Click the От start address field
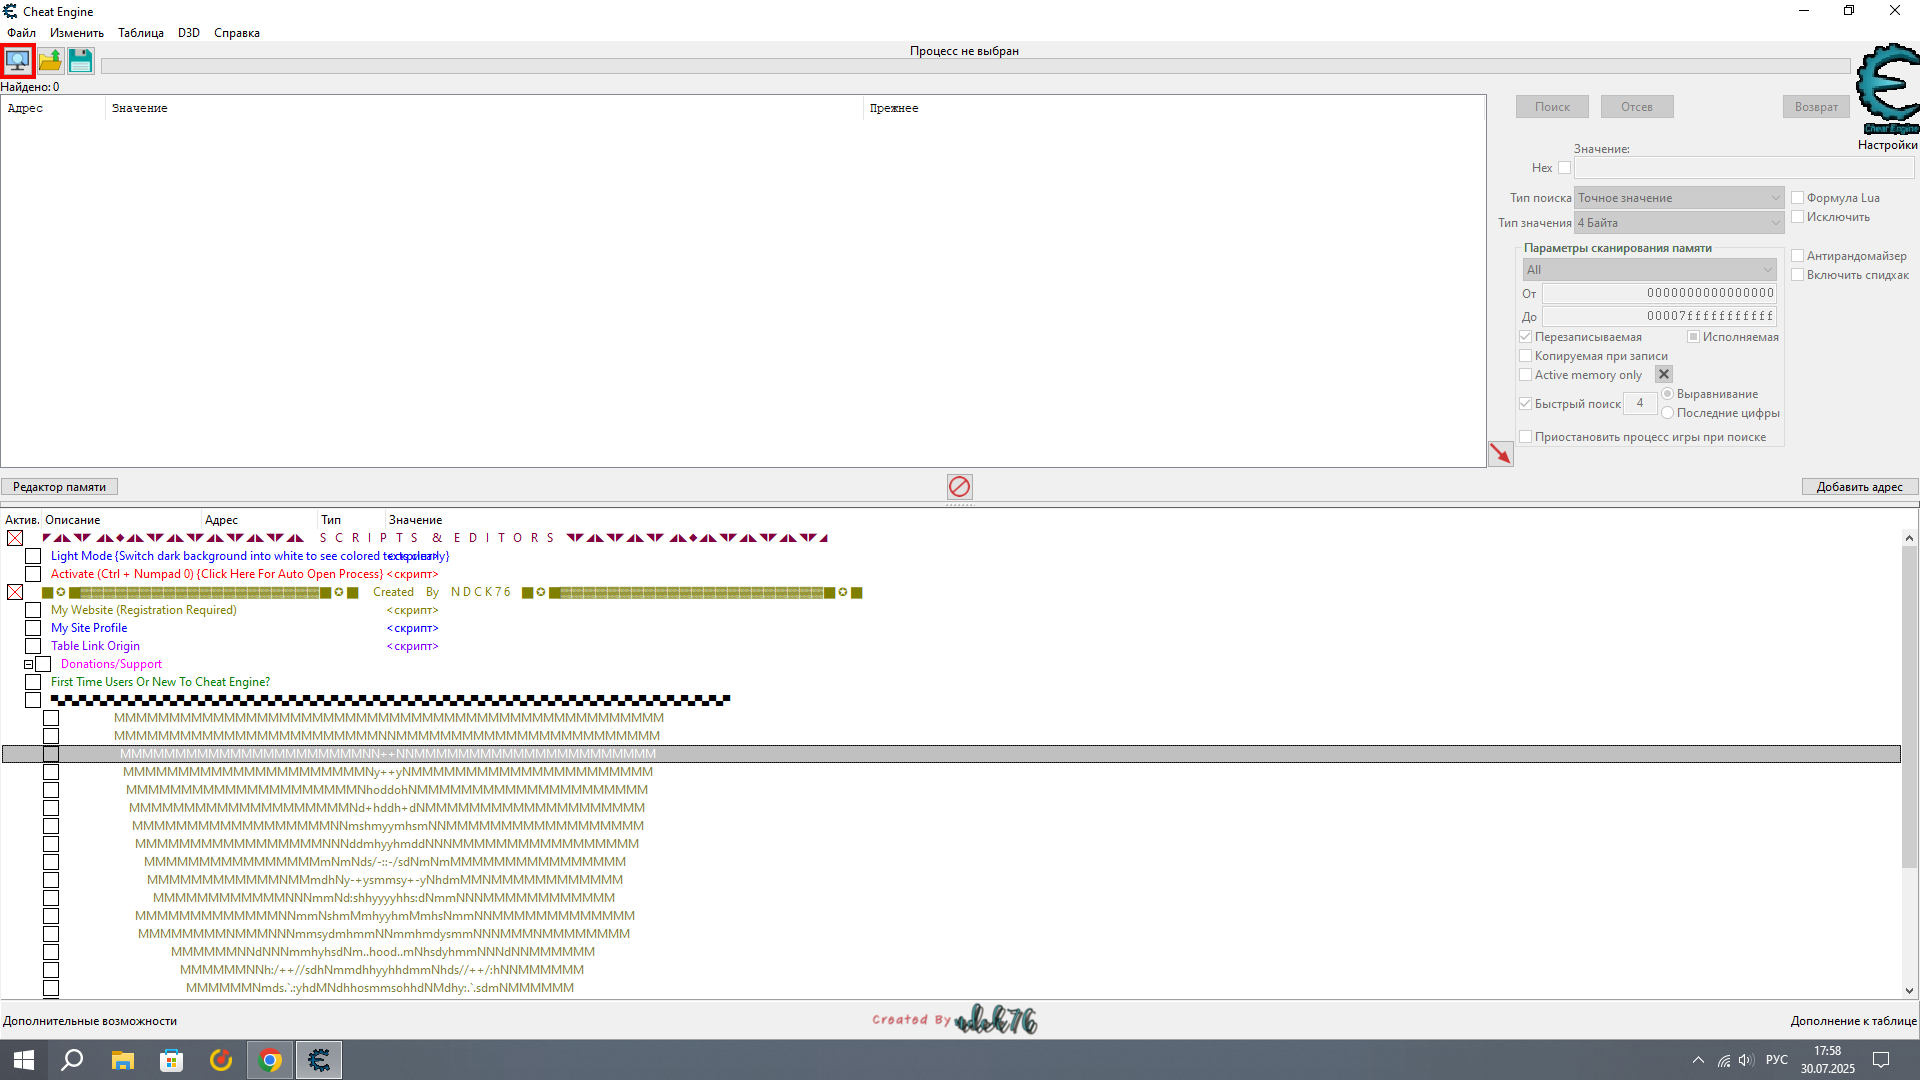 [1659, 293]
